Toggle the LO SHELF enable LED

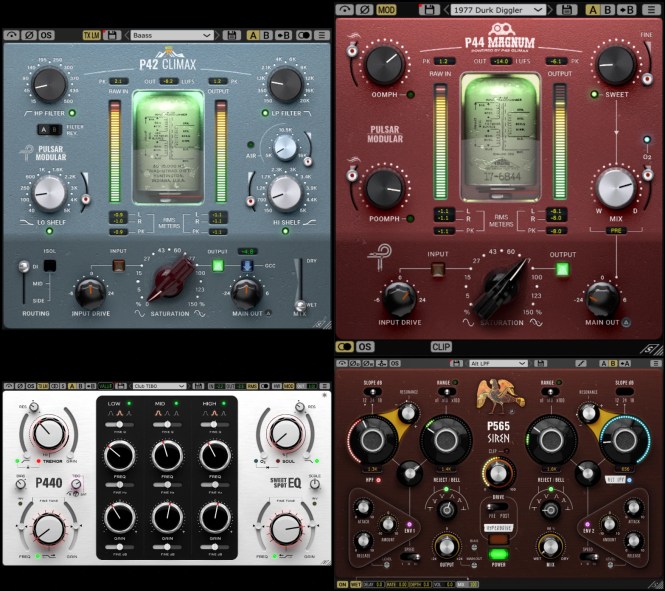[50, 231]
